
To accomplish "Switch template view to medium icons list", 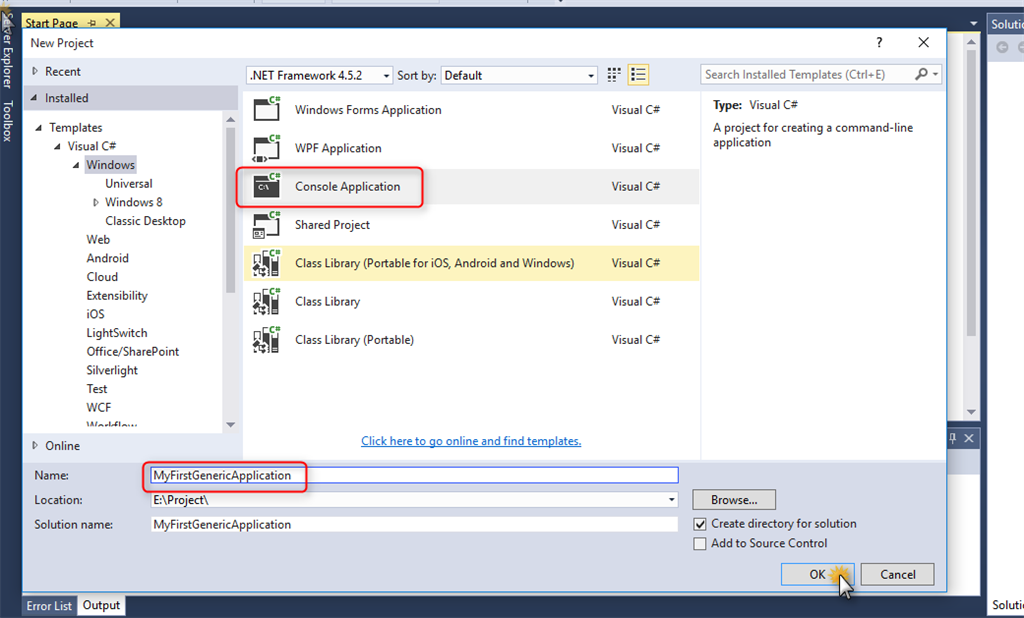I will (x=638, y=75).
